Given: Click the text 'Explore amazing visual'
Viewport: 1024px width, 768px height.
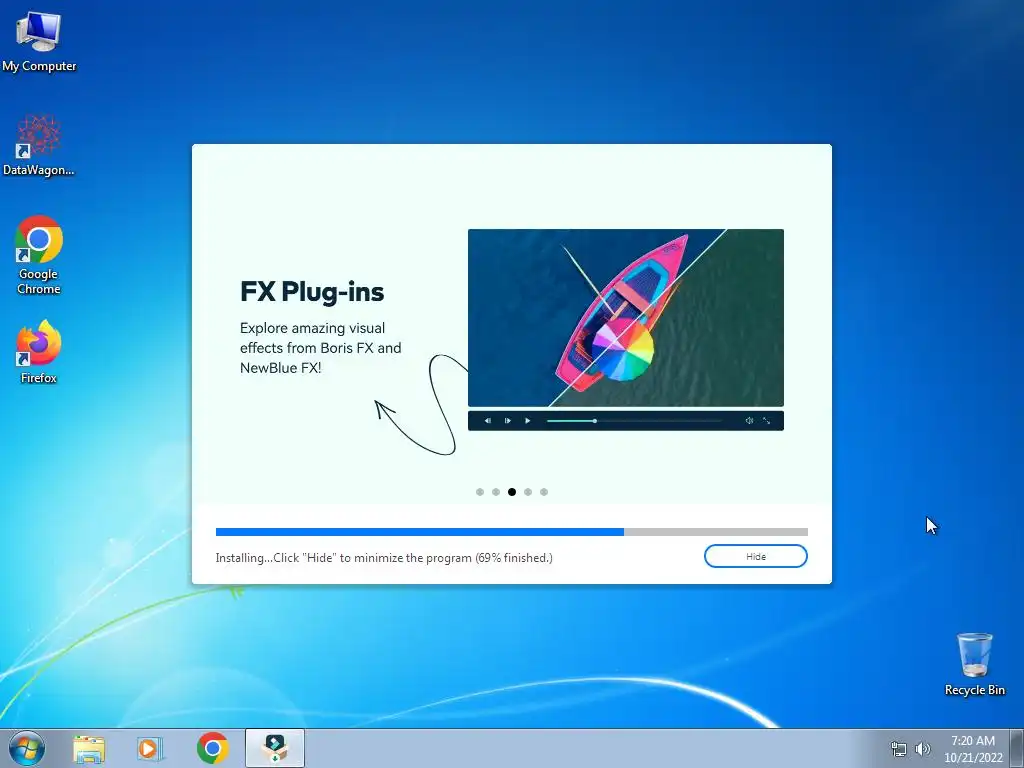Looking at the screenshot, I should pyautogui.click(x=312, y=328).
